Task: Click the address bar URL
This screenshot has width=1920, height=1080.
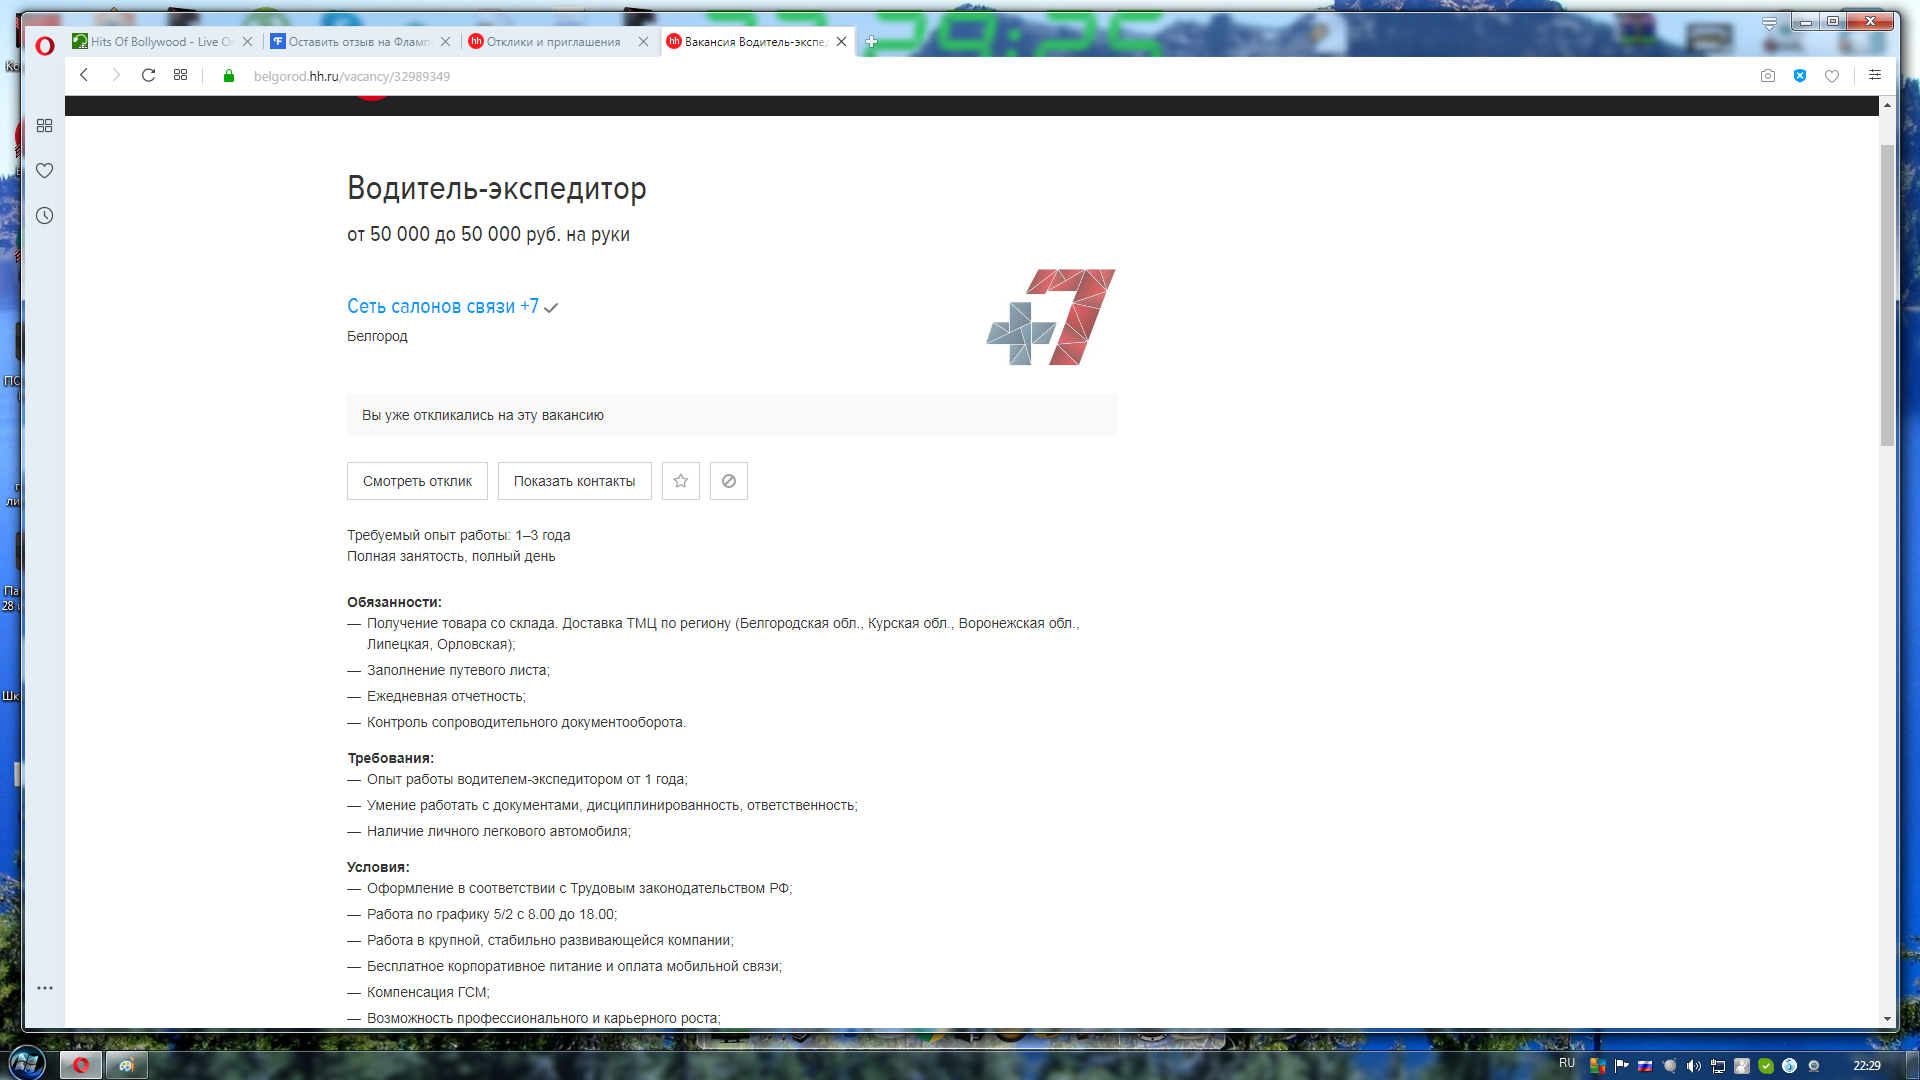Action: click(x=351, y=76)
